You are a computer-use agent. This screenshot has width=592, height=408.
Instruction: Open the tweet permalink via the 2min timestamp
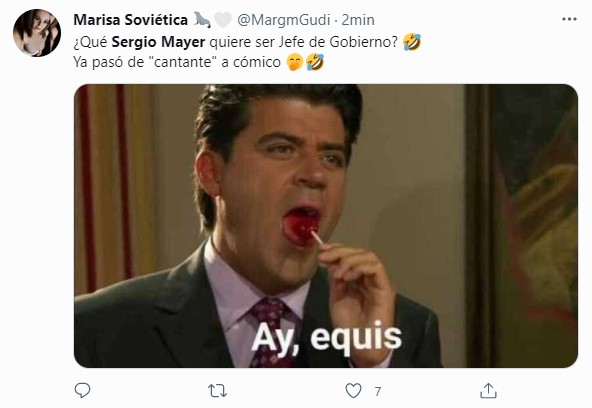tap(358, 20)
